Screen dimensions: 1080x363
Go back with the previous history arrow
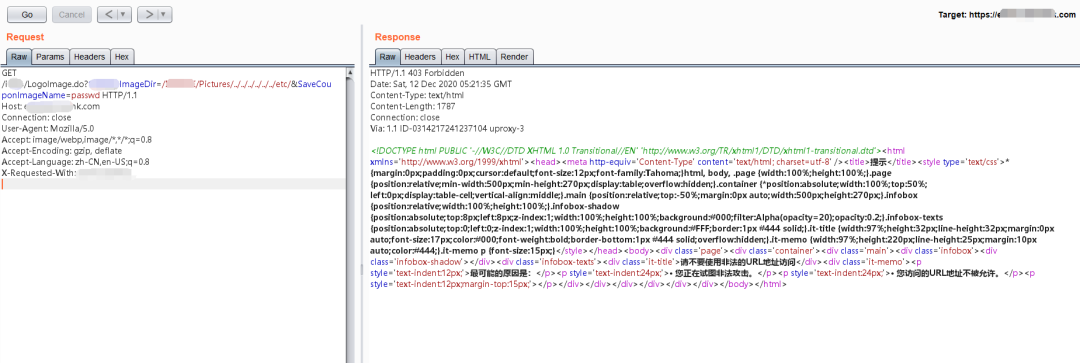point(109,14)
